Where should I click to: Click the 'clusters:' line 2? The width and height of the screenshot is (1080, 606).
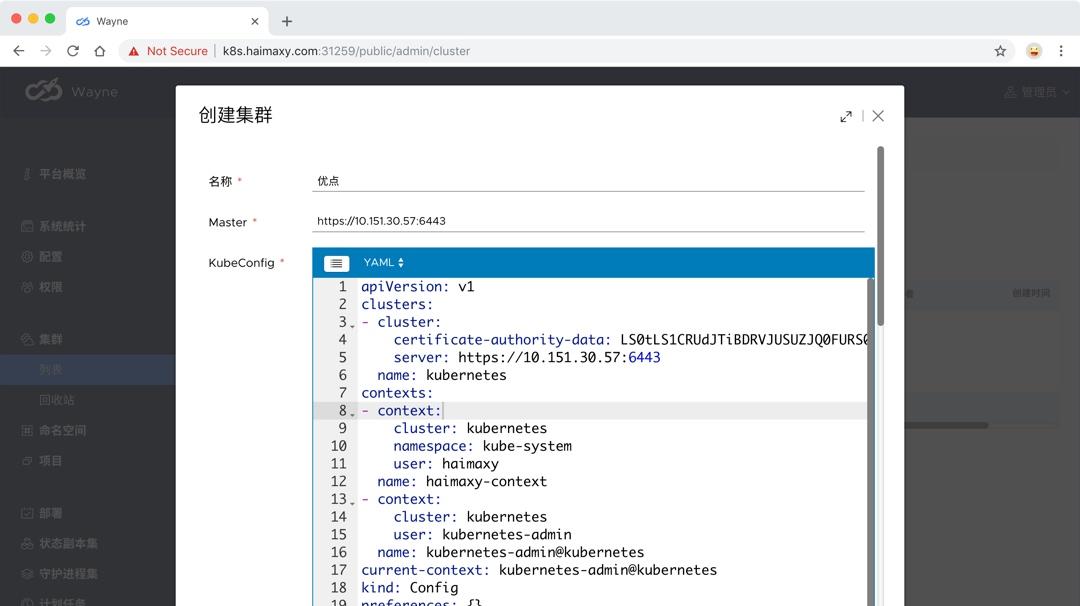(397, 304)
